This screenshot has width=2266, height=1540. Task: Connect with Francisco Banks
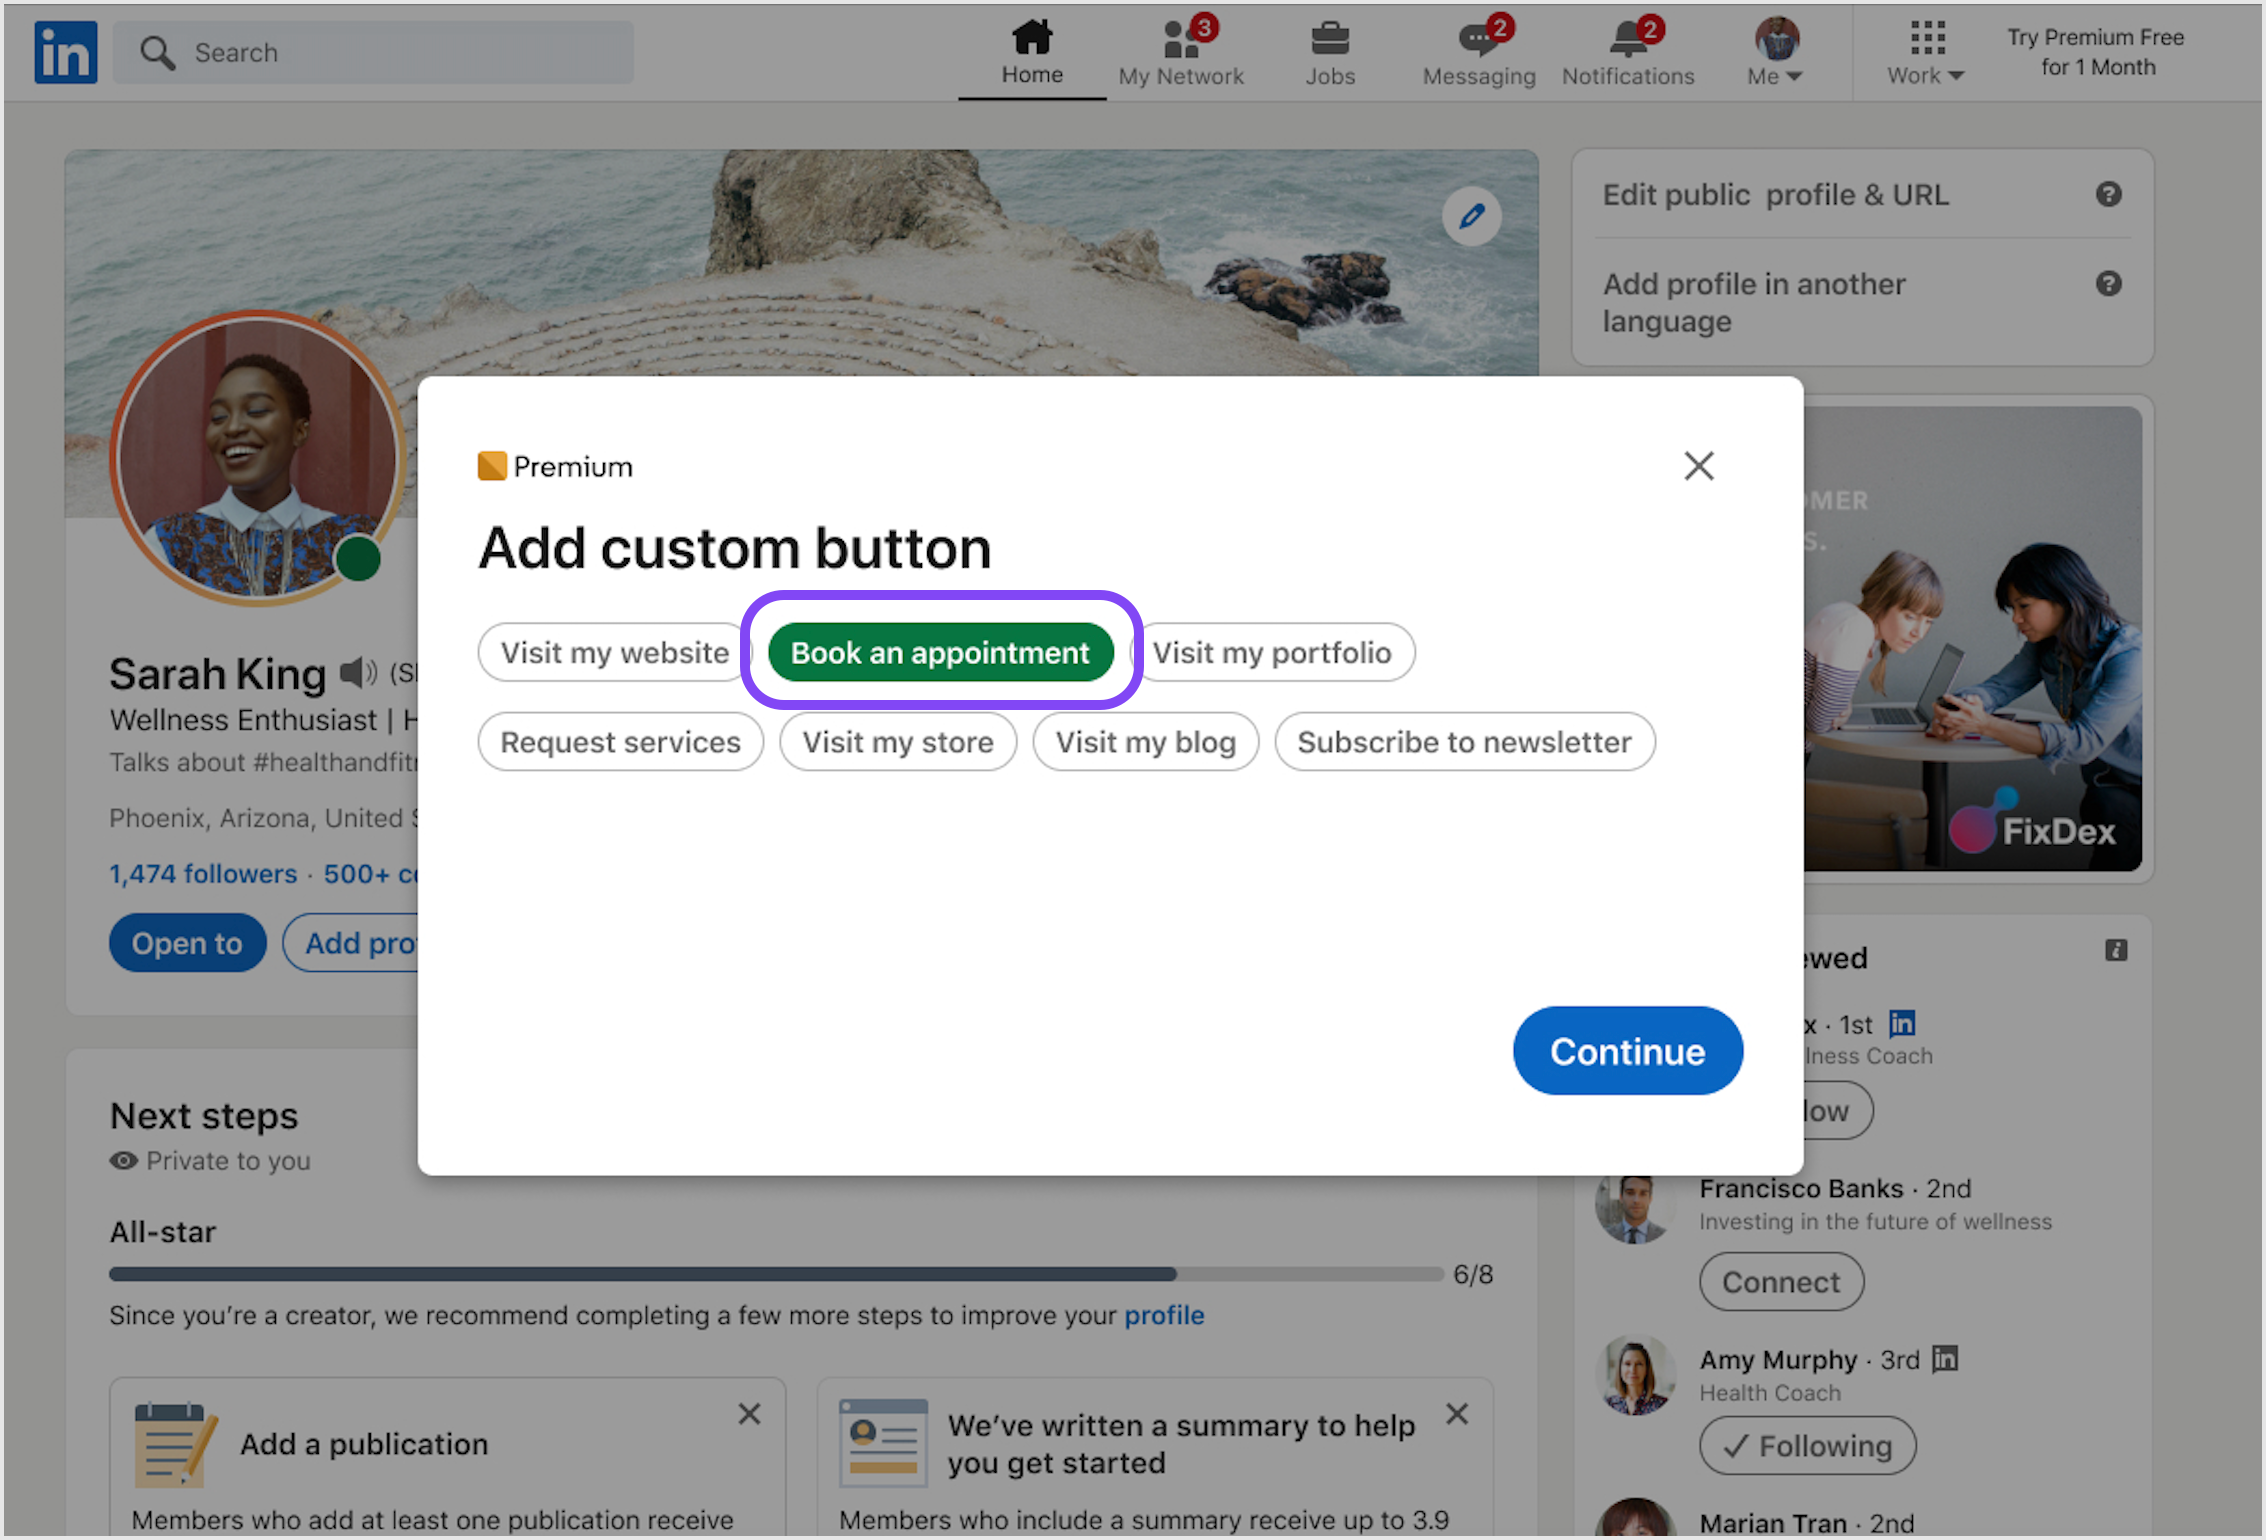coord(1781,1281)
